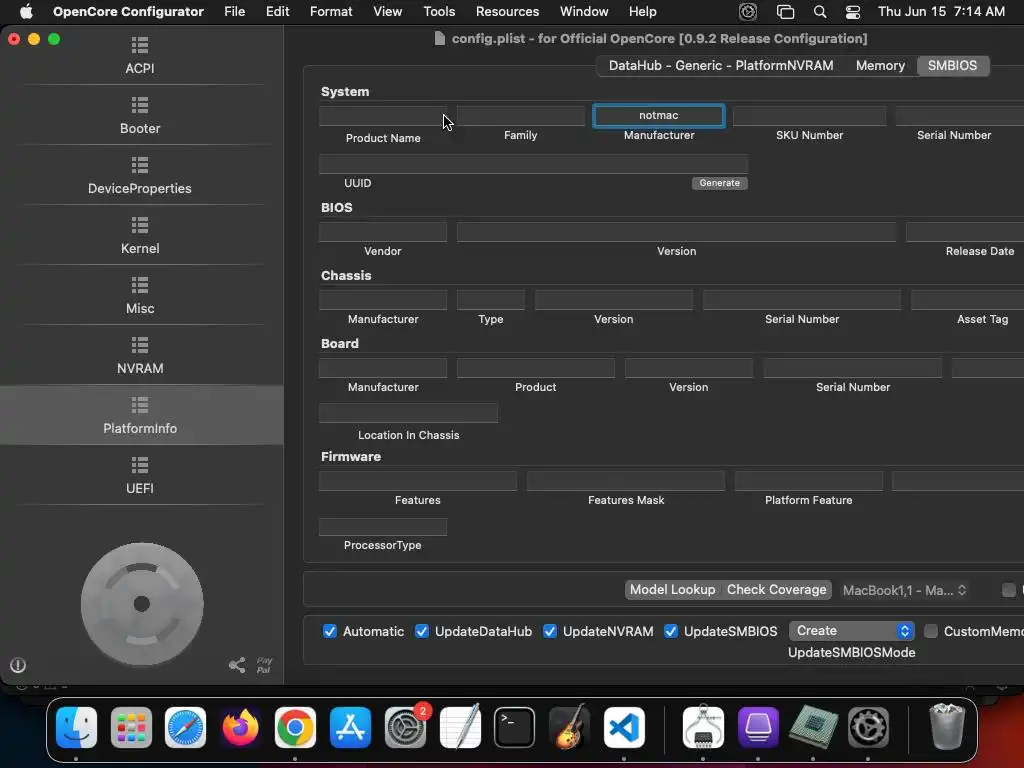1024x768 pixels.
Task: Open the View menu
Action: [387, 12]
